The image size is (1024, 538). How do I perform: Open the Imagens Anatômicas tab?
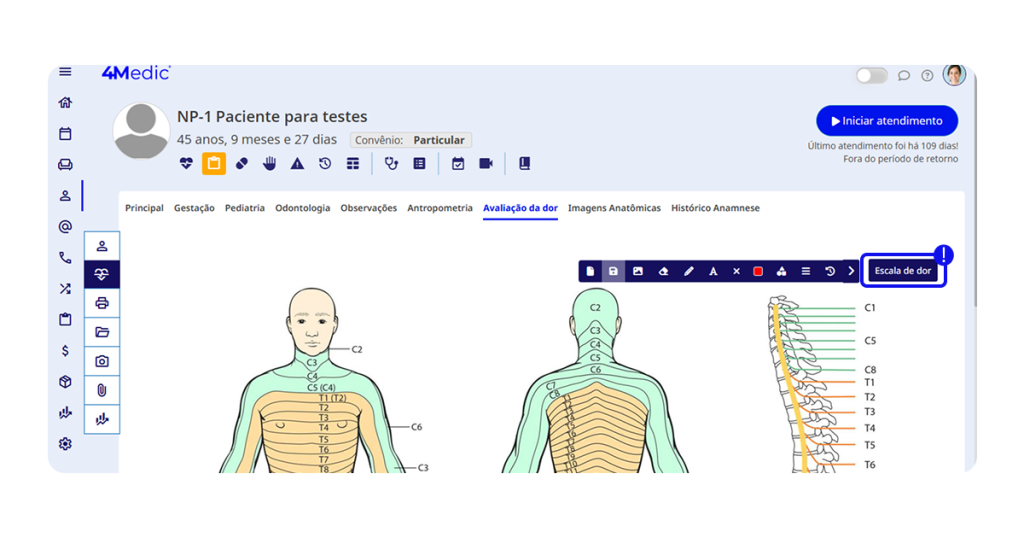(x=614, y=208)
